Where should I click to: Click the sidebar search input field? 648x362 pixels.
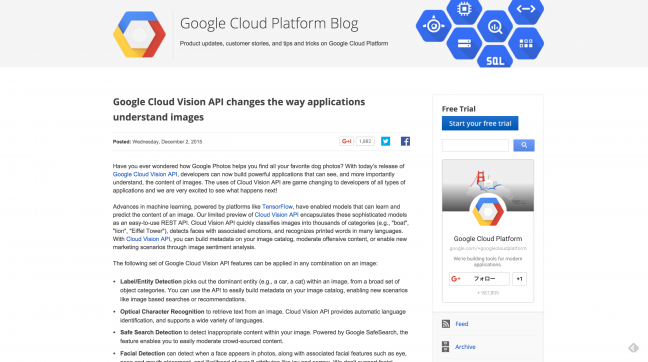pos(475,145)
